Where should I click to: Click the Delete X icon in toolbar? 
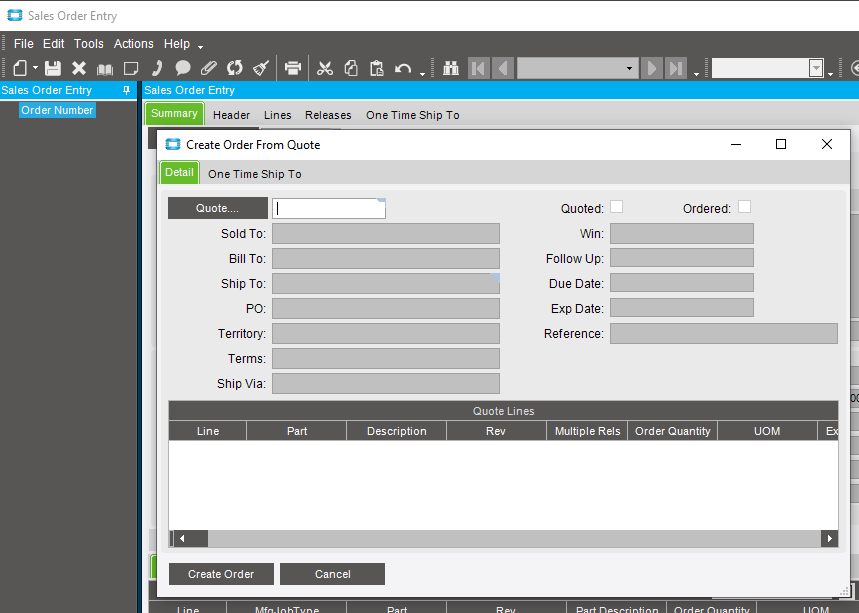coord(79,68)
